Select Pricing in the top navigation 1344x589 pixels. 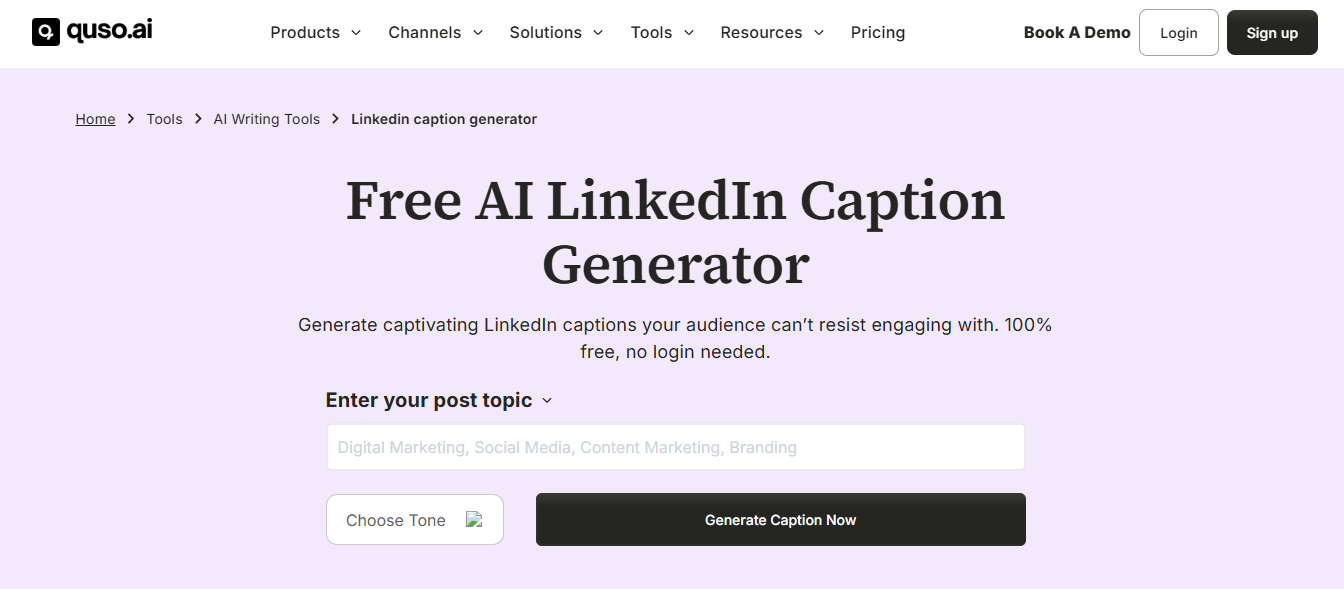[877, 32]
